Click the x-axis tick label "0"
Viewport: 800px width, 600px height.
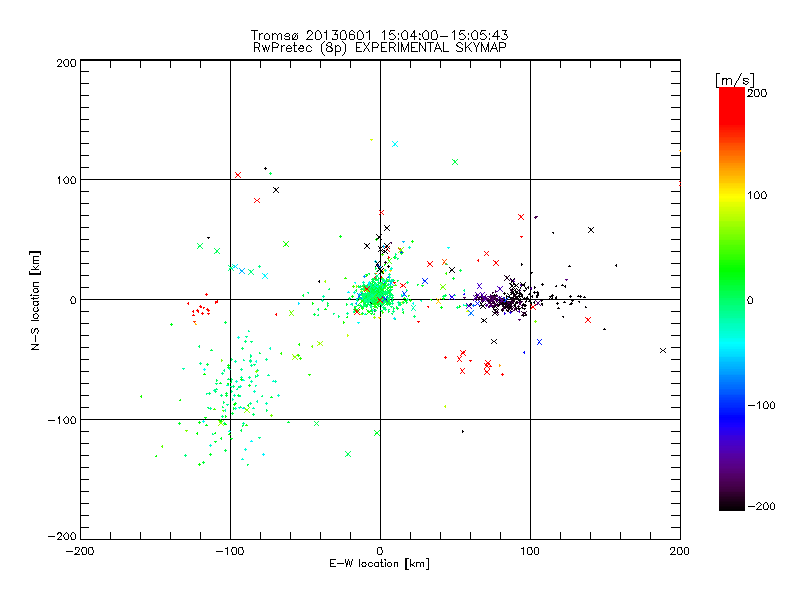(380, 551)
